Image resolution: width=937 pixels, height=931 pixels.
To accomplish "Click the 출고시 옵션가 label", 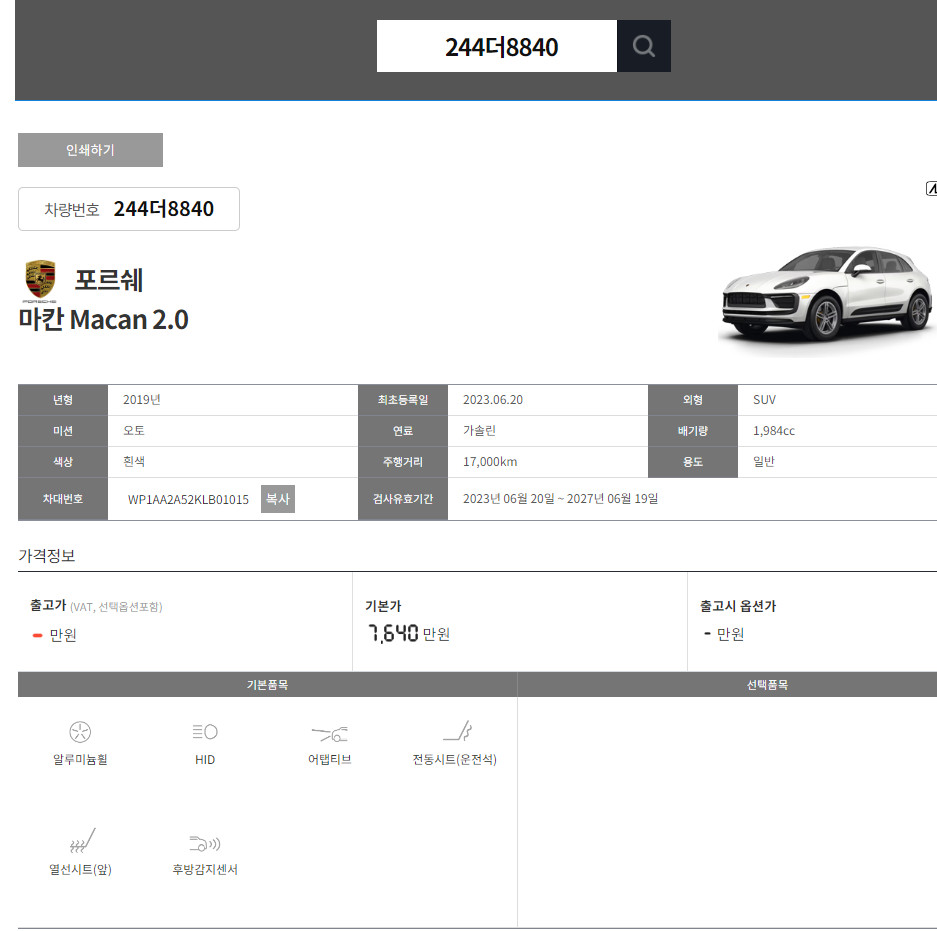I will (738, 606).
